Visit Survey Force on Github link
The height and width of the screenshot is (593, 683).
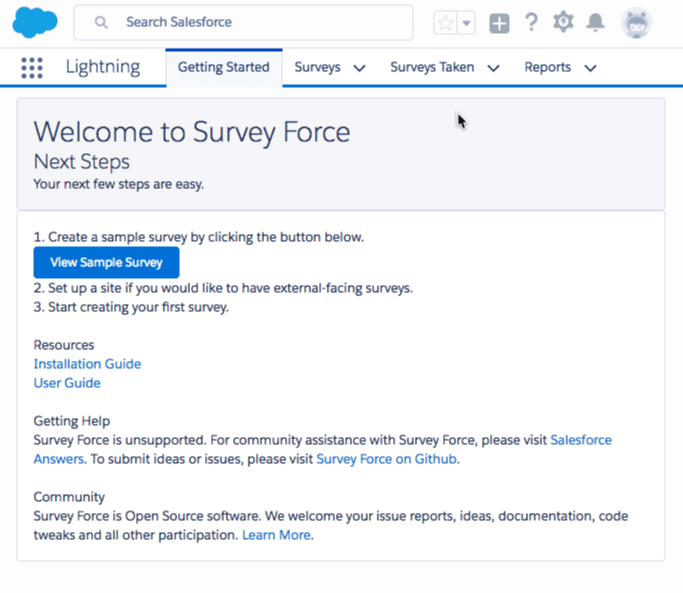386,459
